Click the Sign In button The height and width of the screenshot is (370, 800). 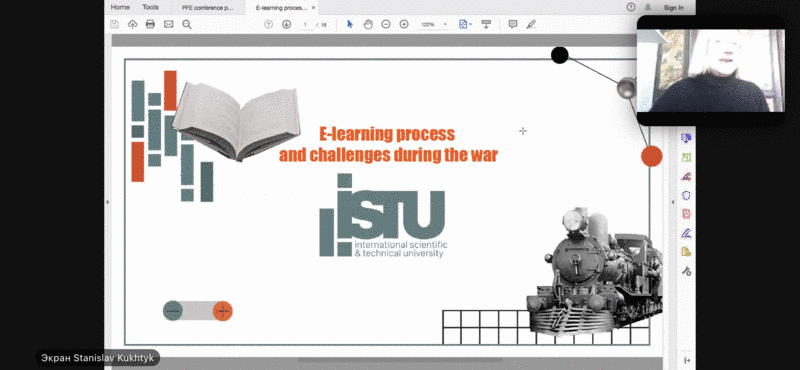click(673, 8)
